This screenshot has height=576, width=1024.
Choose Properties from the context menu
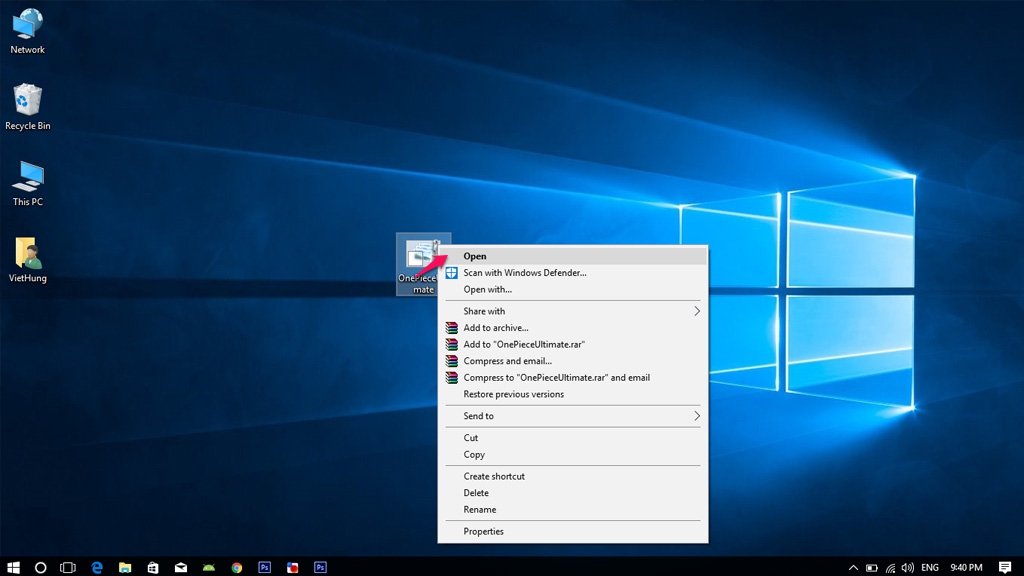coord(483,531)
